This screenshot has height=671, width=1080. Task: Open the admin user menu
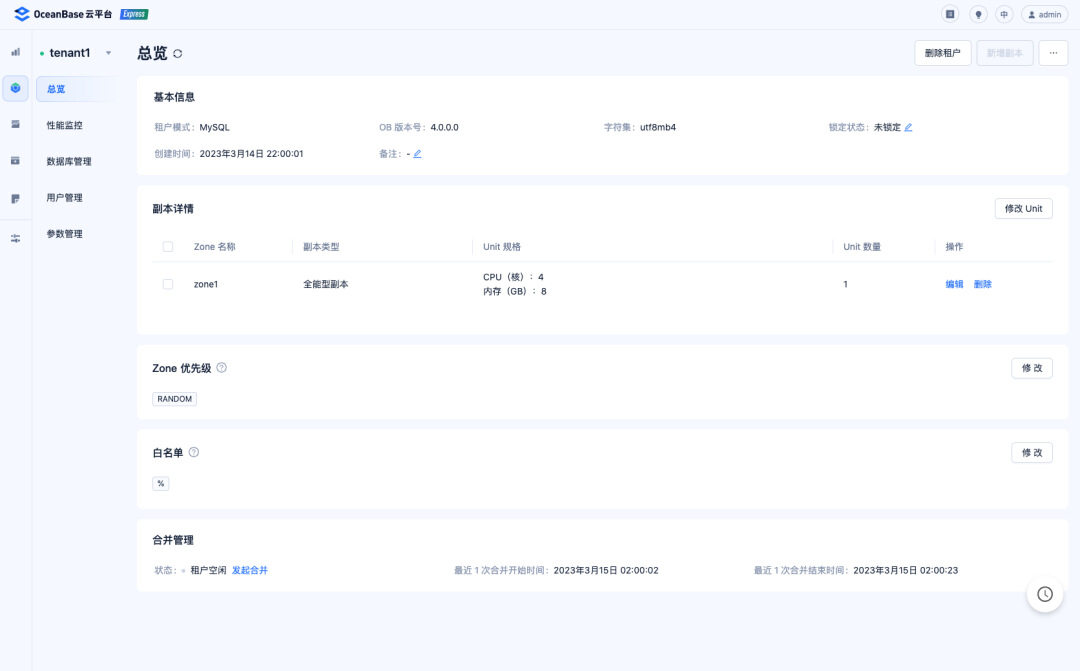1044,14
